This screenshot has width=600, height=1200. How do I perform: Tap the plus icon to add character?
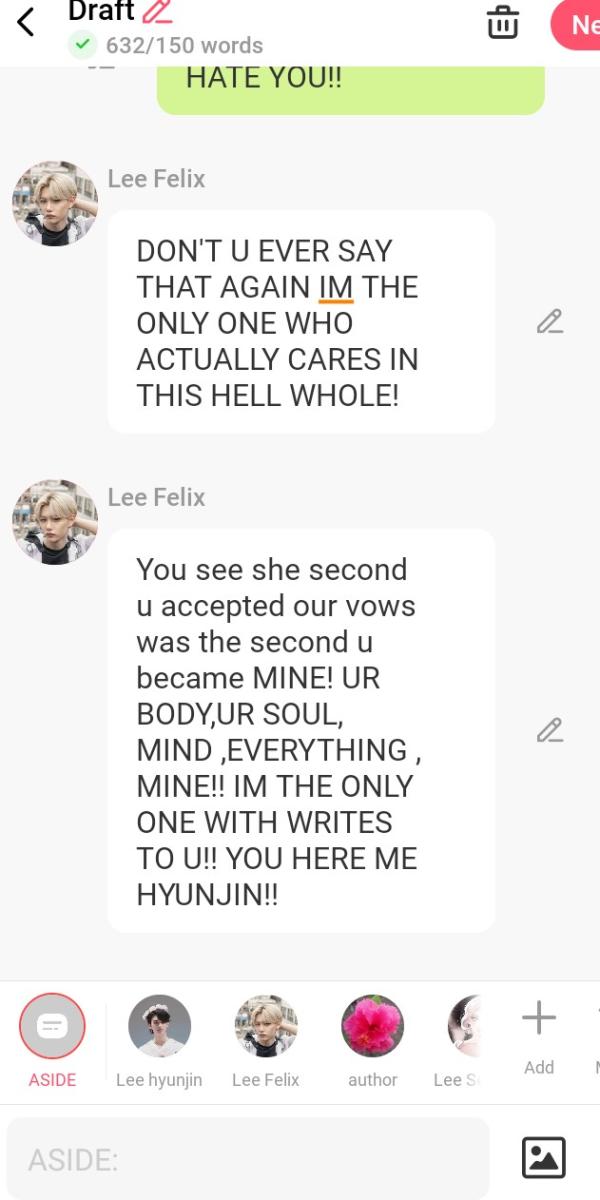tap(539, 1018)
